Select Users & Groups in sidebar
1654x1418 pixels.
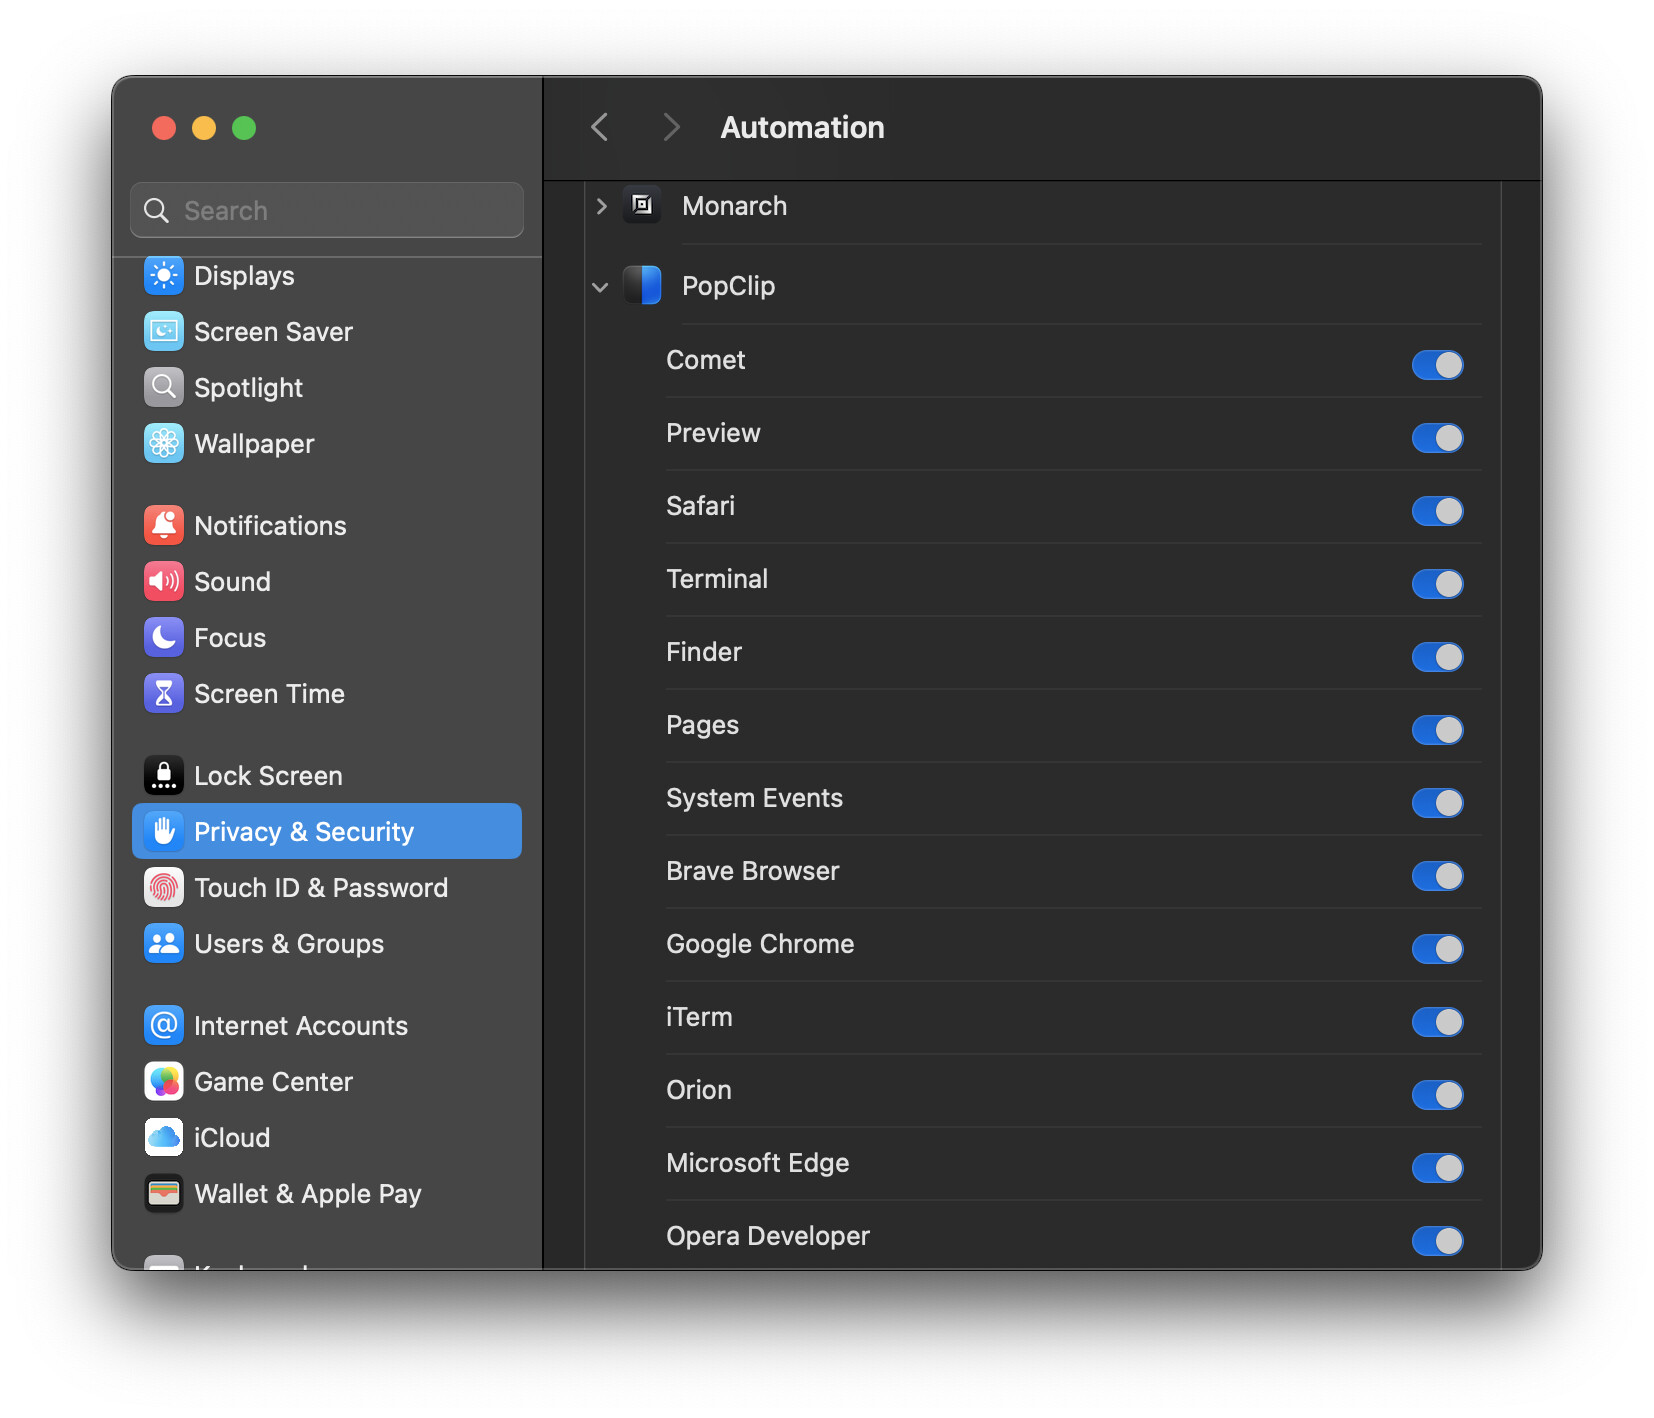pyautogui.click(x=288, y=944)
